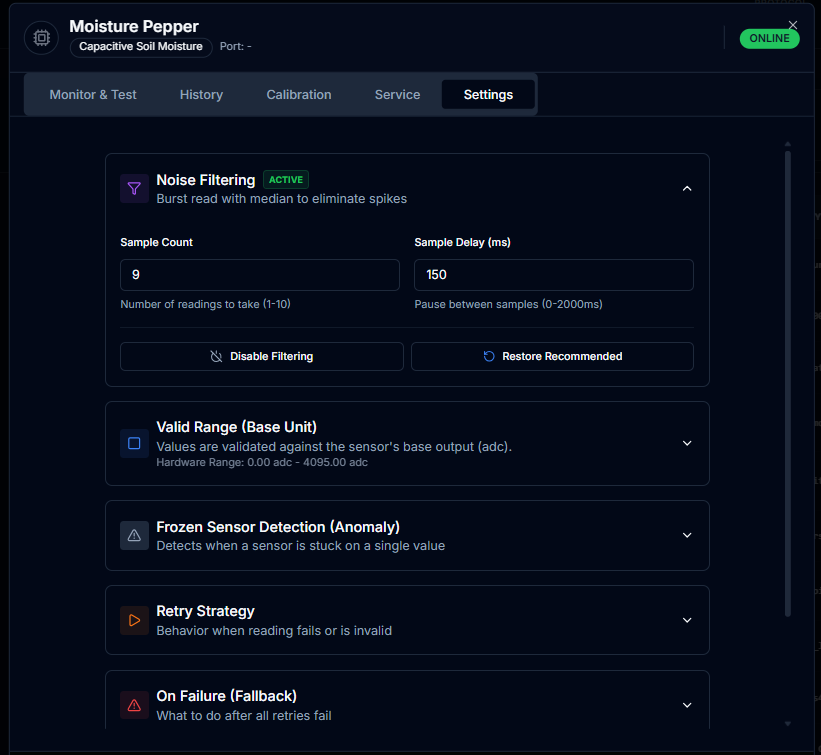821x755 pixels.
Task: Expand the Valid Range (Base Unit) section
Action: click(687, 443)
